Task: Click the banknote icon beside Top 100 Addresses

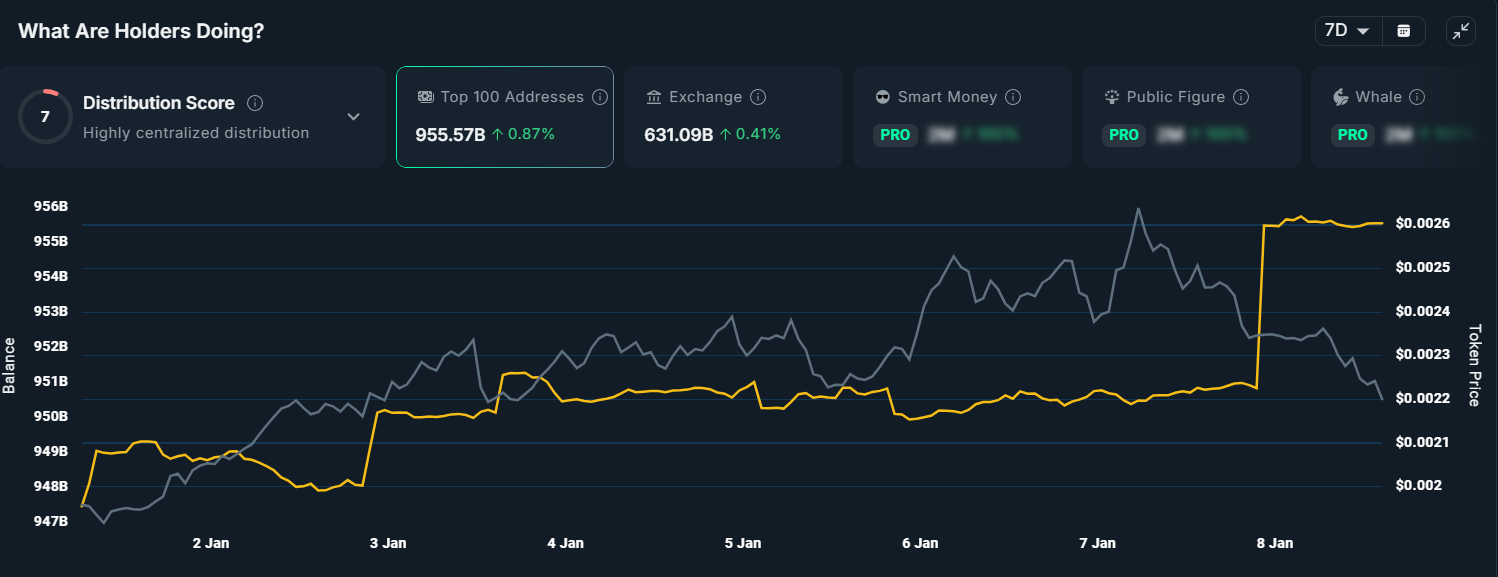Action: [x=425, y=96]
